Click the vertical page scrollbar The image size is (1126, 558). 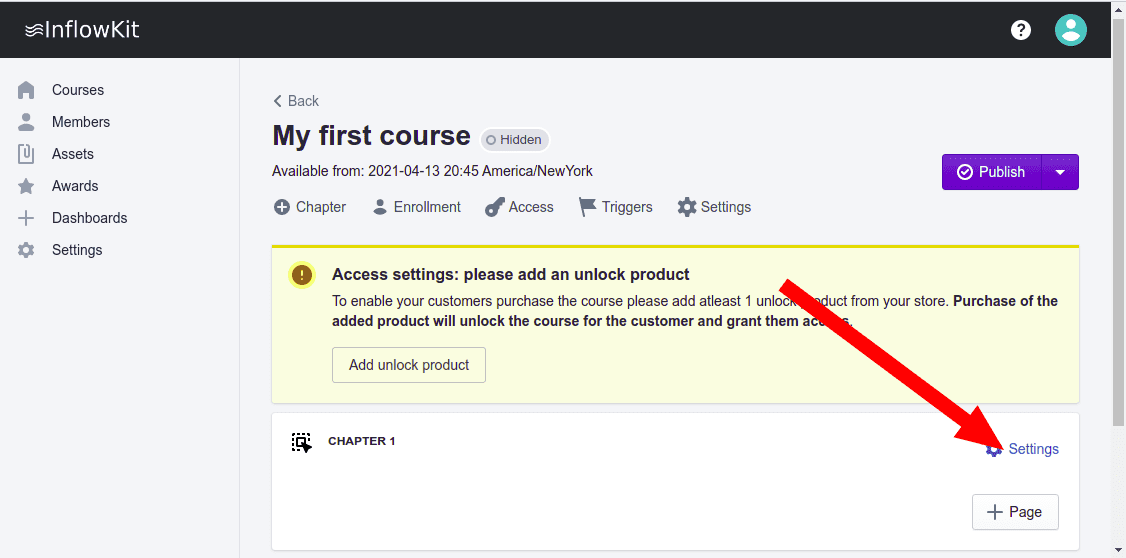1118,250
